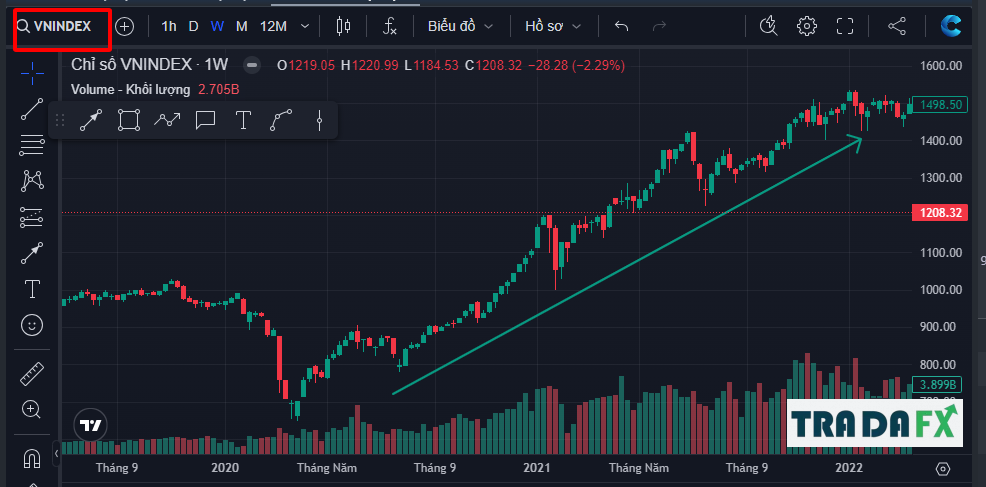Screen dimensions: 986x487
Task: Click the TradingView logo on chart
Action: (x=91, y=425)
